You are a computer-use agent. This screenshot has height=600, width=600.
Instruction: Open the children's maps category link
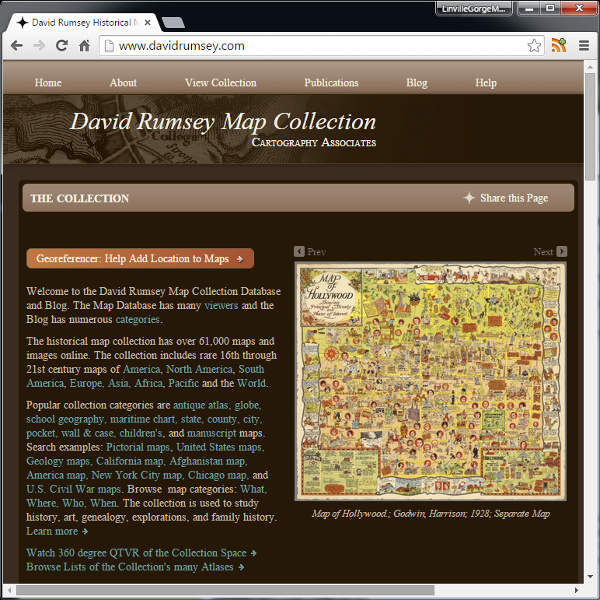point(141,433)
